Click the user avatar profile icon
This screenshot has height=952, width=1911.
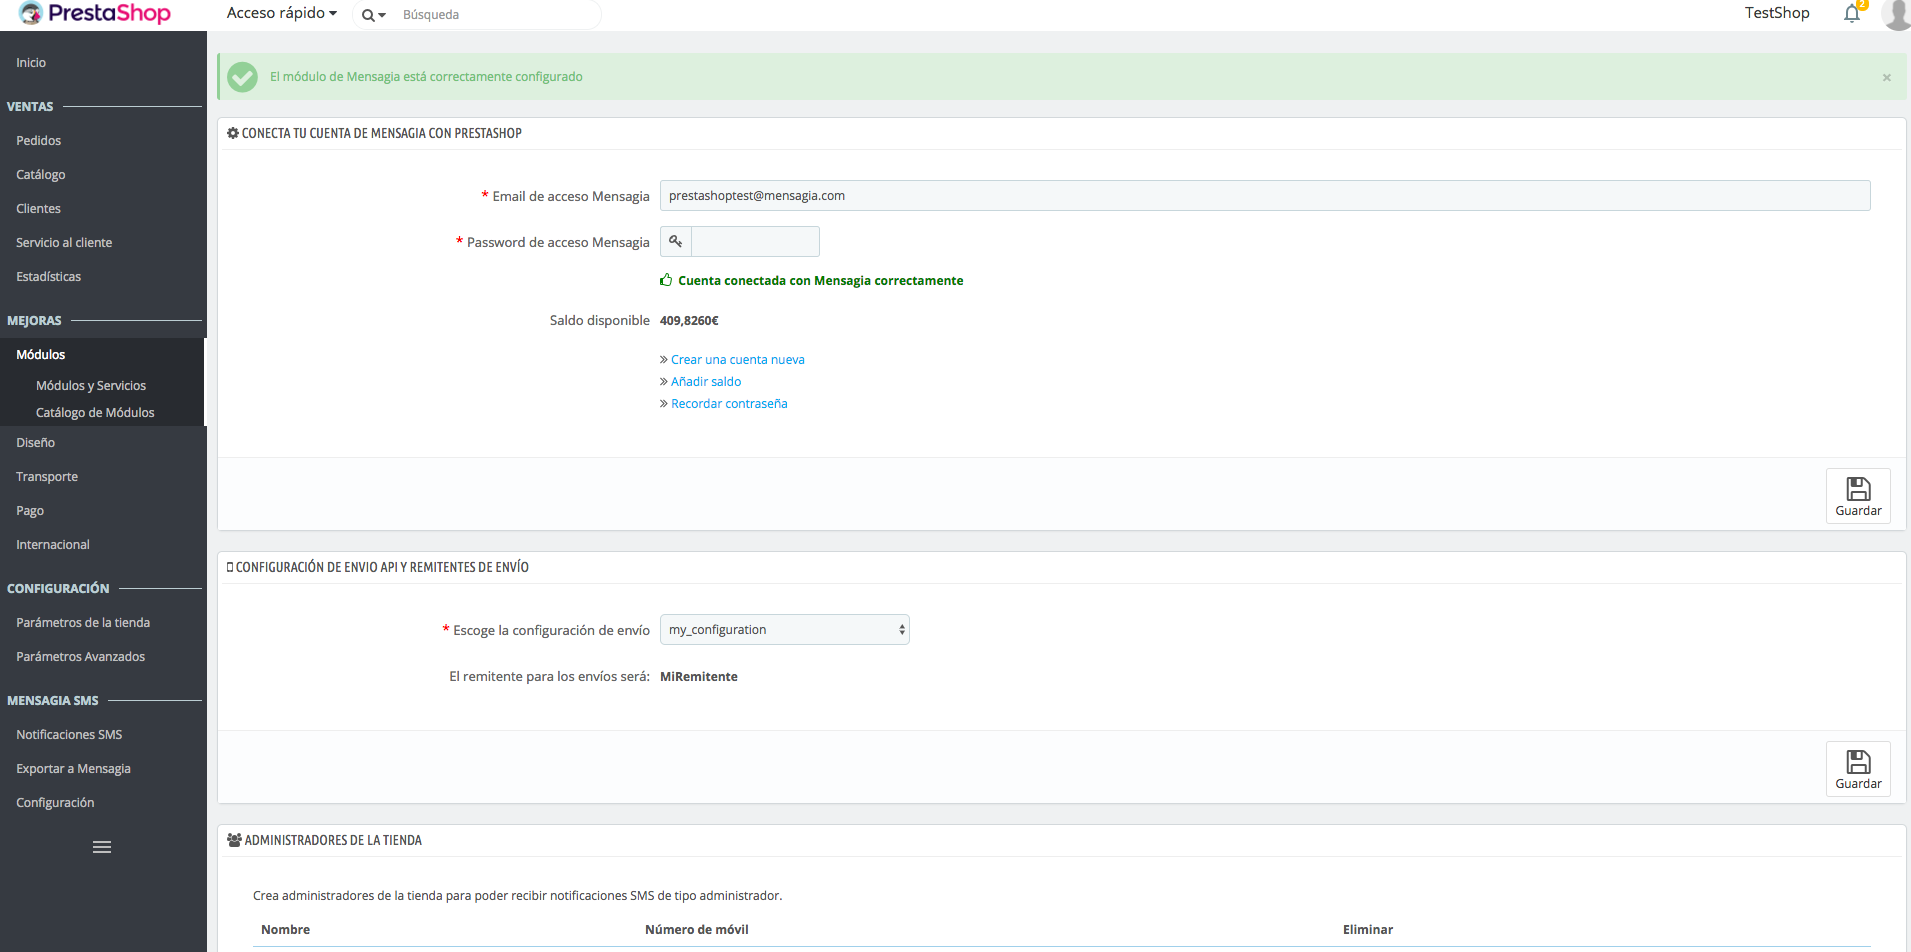point(1896,13)
